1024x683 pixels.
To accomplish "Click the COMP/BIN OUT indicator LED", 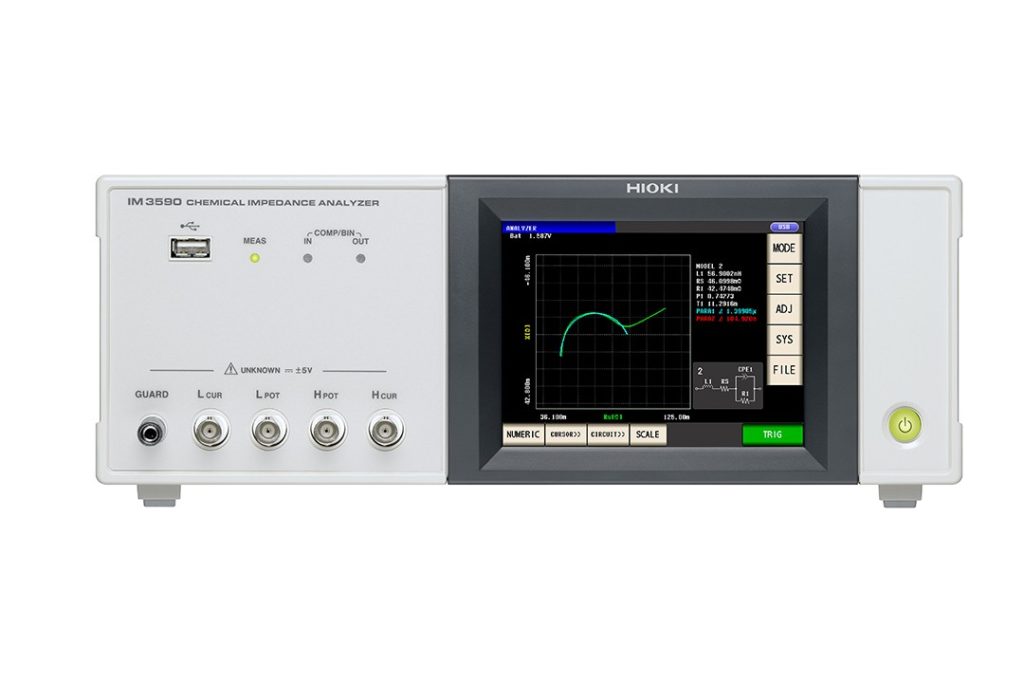I will [360, 258].
